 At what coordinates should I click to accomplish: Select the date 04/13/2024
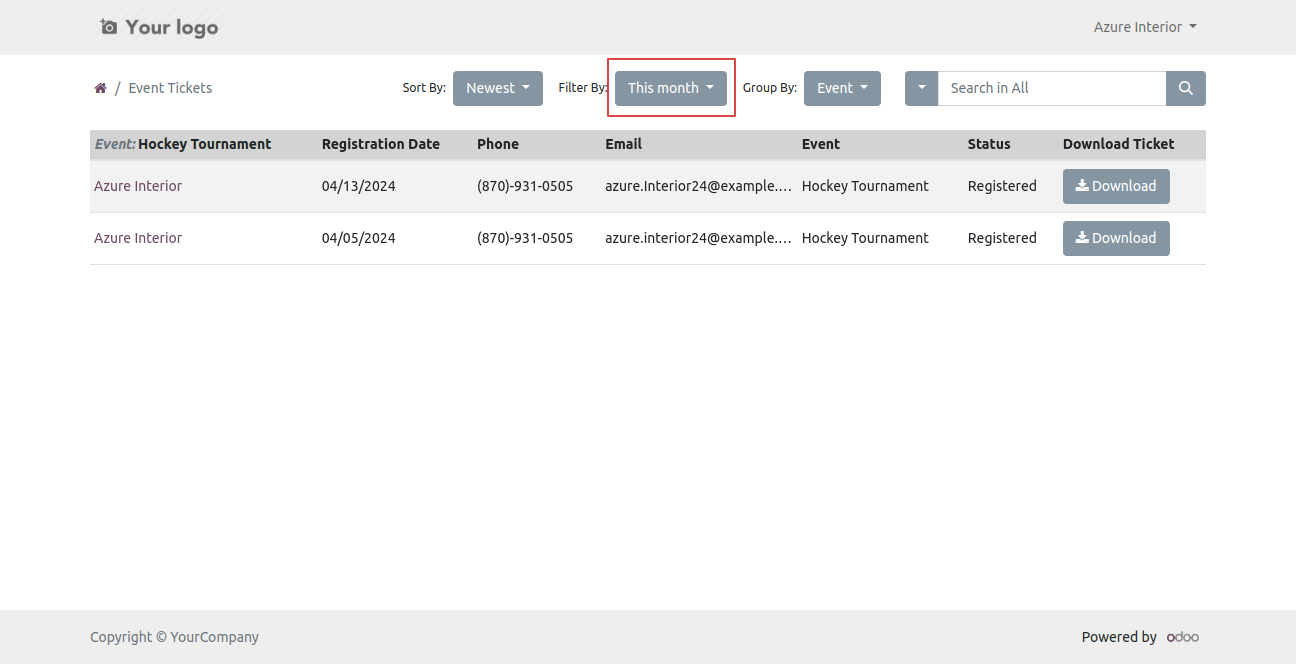[x=359, y=186]
